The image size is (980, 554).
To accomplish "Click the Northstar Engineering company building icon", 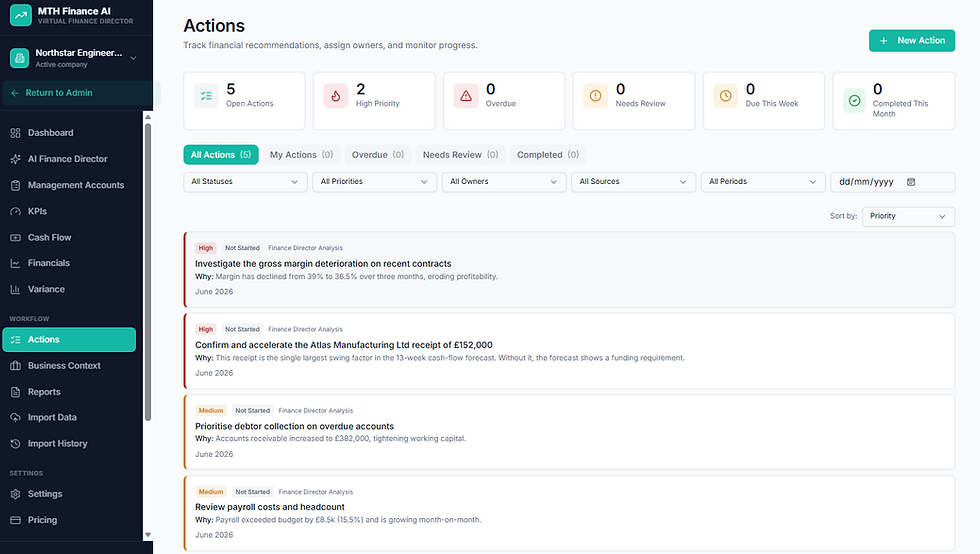I will click(19, 58).
